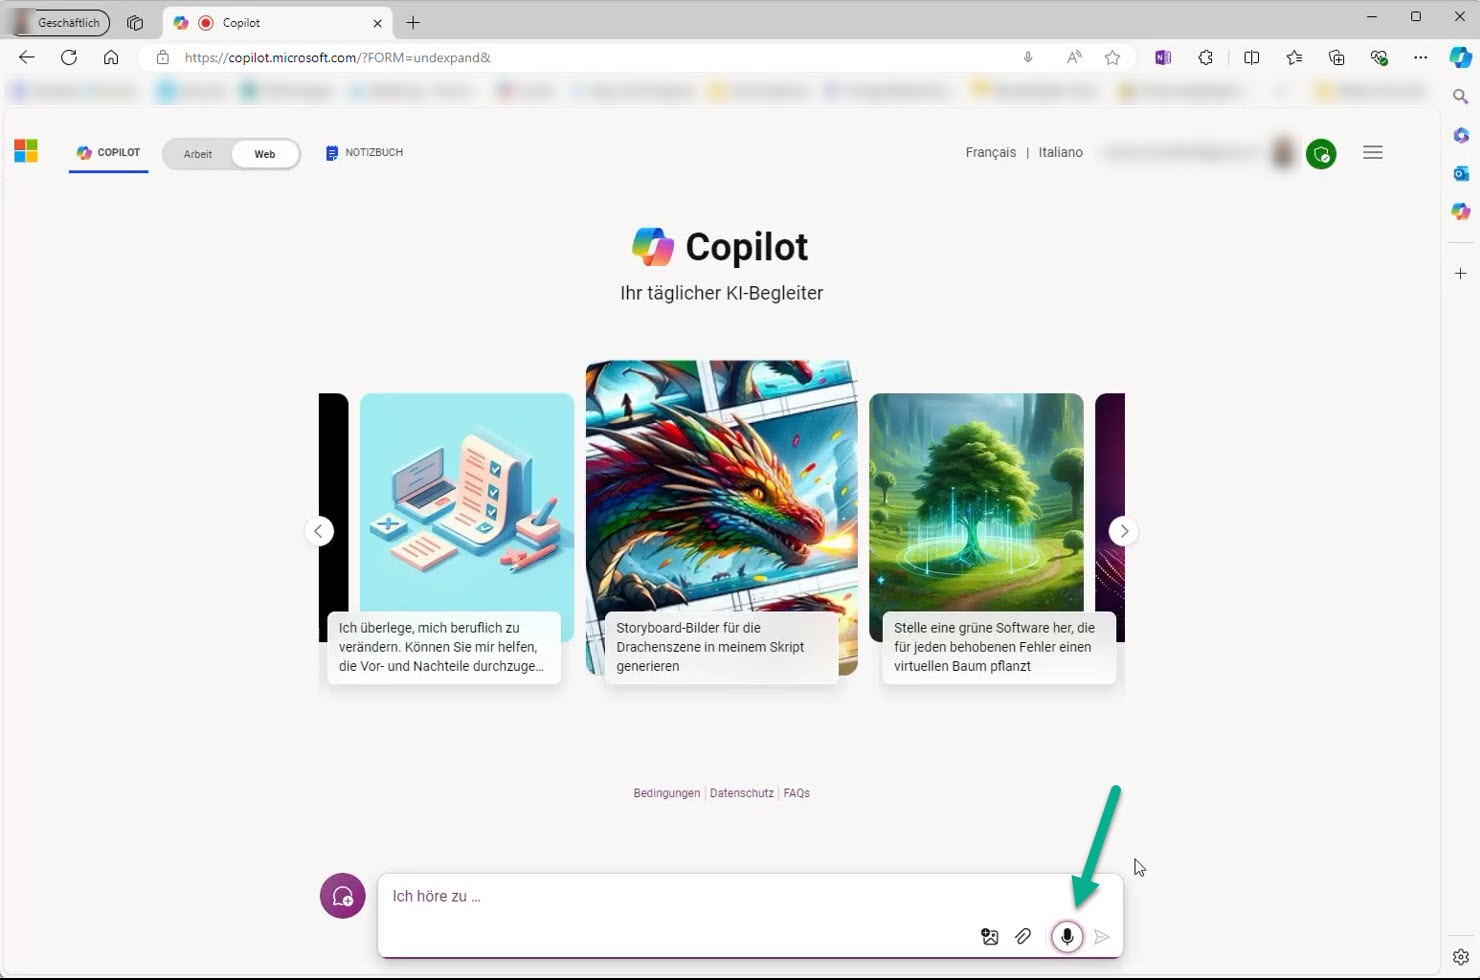Select the send message arrow icon
Viewport: 1480px width, 980px height.
1101,937
